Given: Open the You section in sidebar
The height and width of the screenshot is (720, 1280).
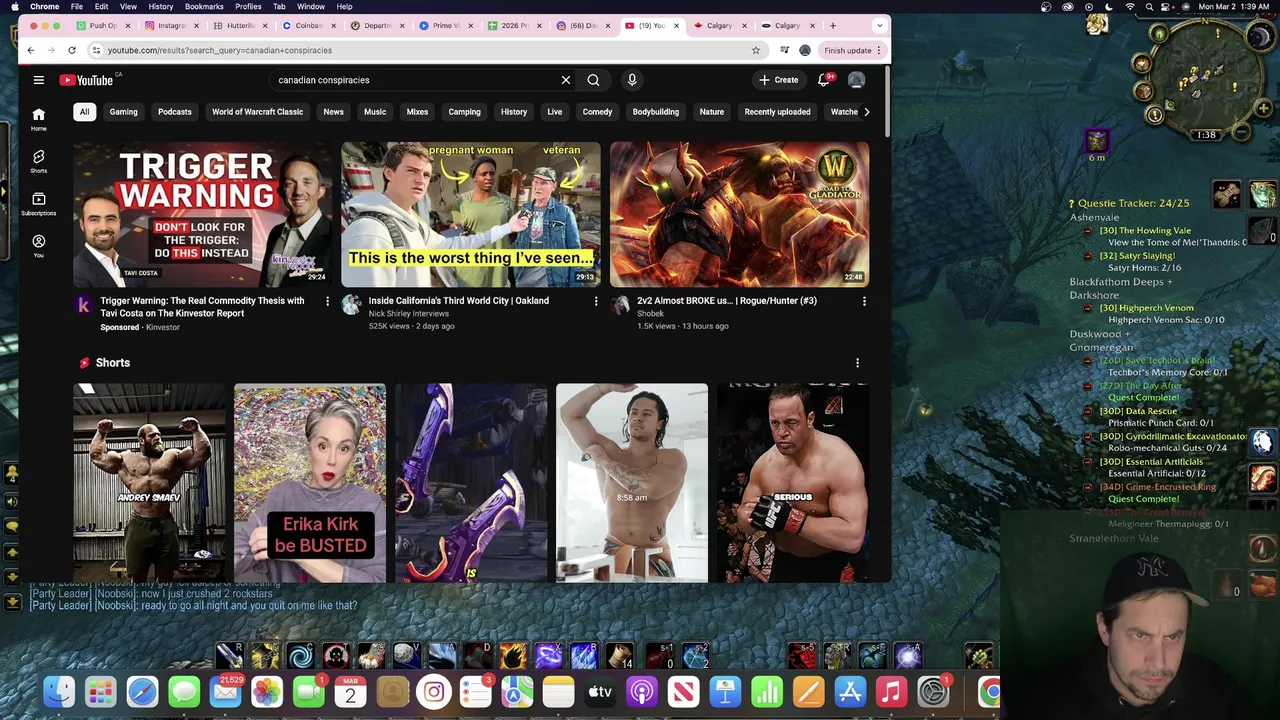Looking at the screenshot, I should pyautogui.click(x=38, y=246).
